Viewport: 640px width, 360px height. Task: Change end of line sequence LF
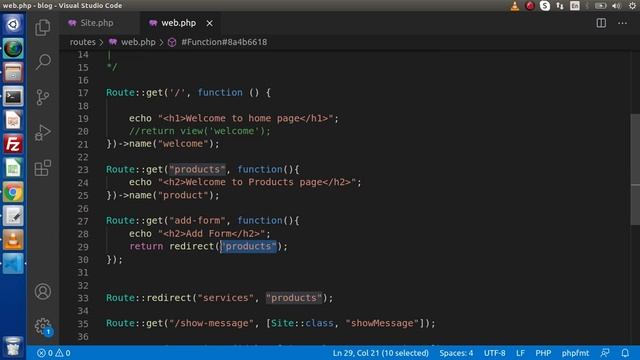(520, 353)
